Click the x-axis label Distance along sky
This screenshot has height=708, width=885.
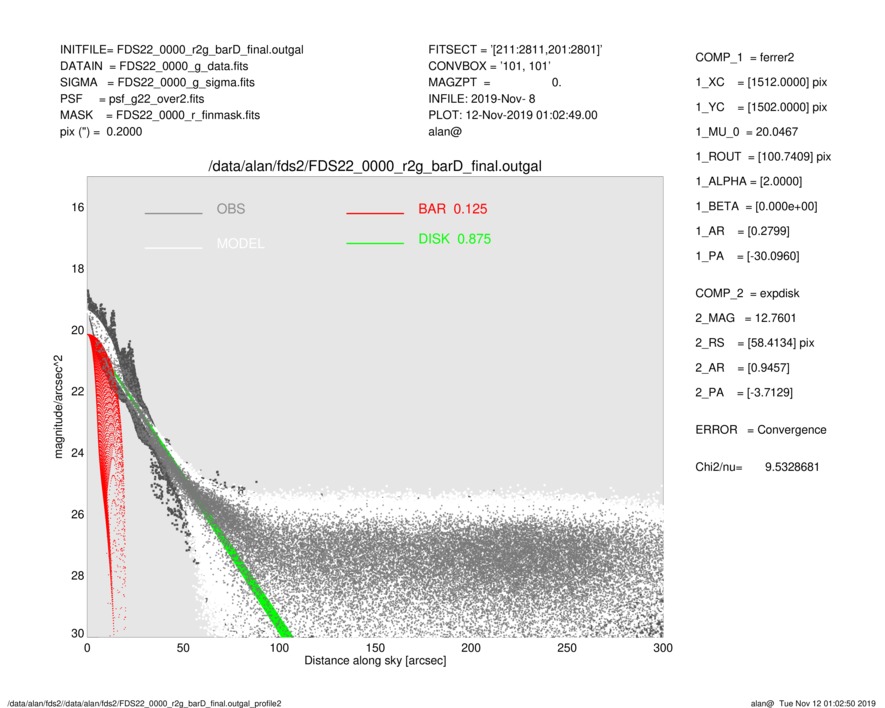pyautogui.click(x=375, y=662)
